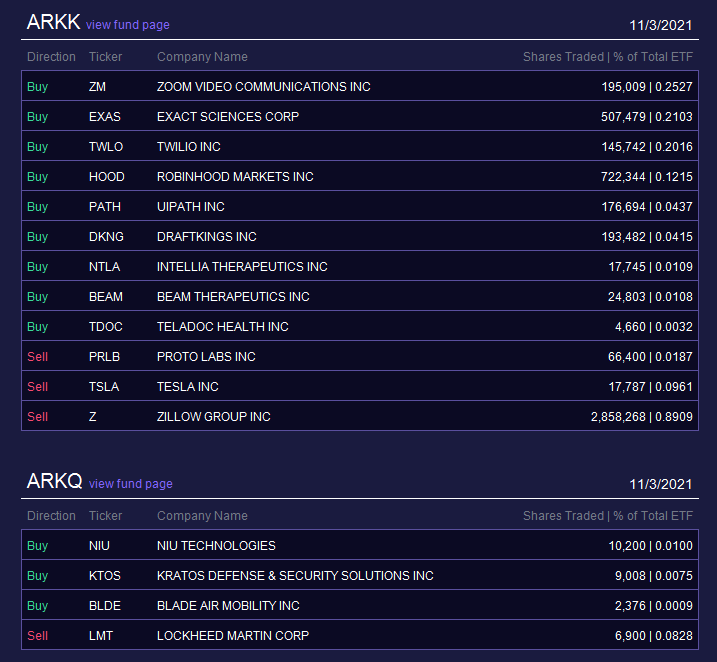Image resolution: width=717 pixels, height=662 pixels.
Task: Click TESLA INC company name
Action: (187, 387)
